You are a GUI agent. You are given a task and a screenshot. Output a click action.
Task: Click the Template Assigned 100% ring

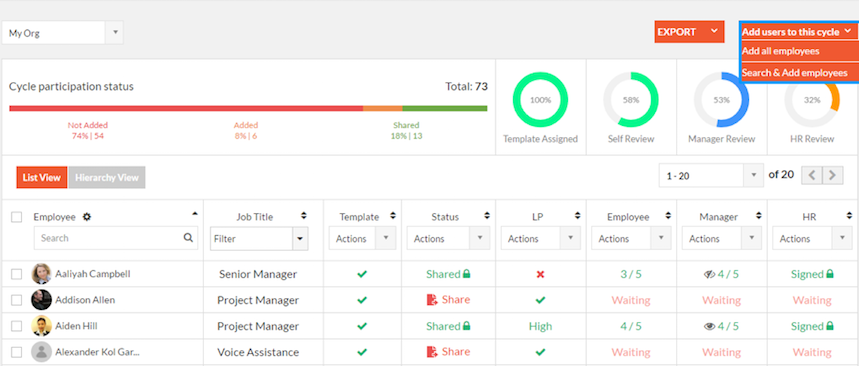[540, 100]
